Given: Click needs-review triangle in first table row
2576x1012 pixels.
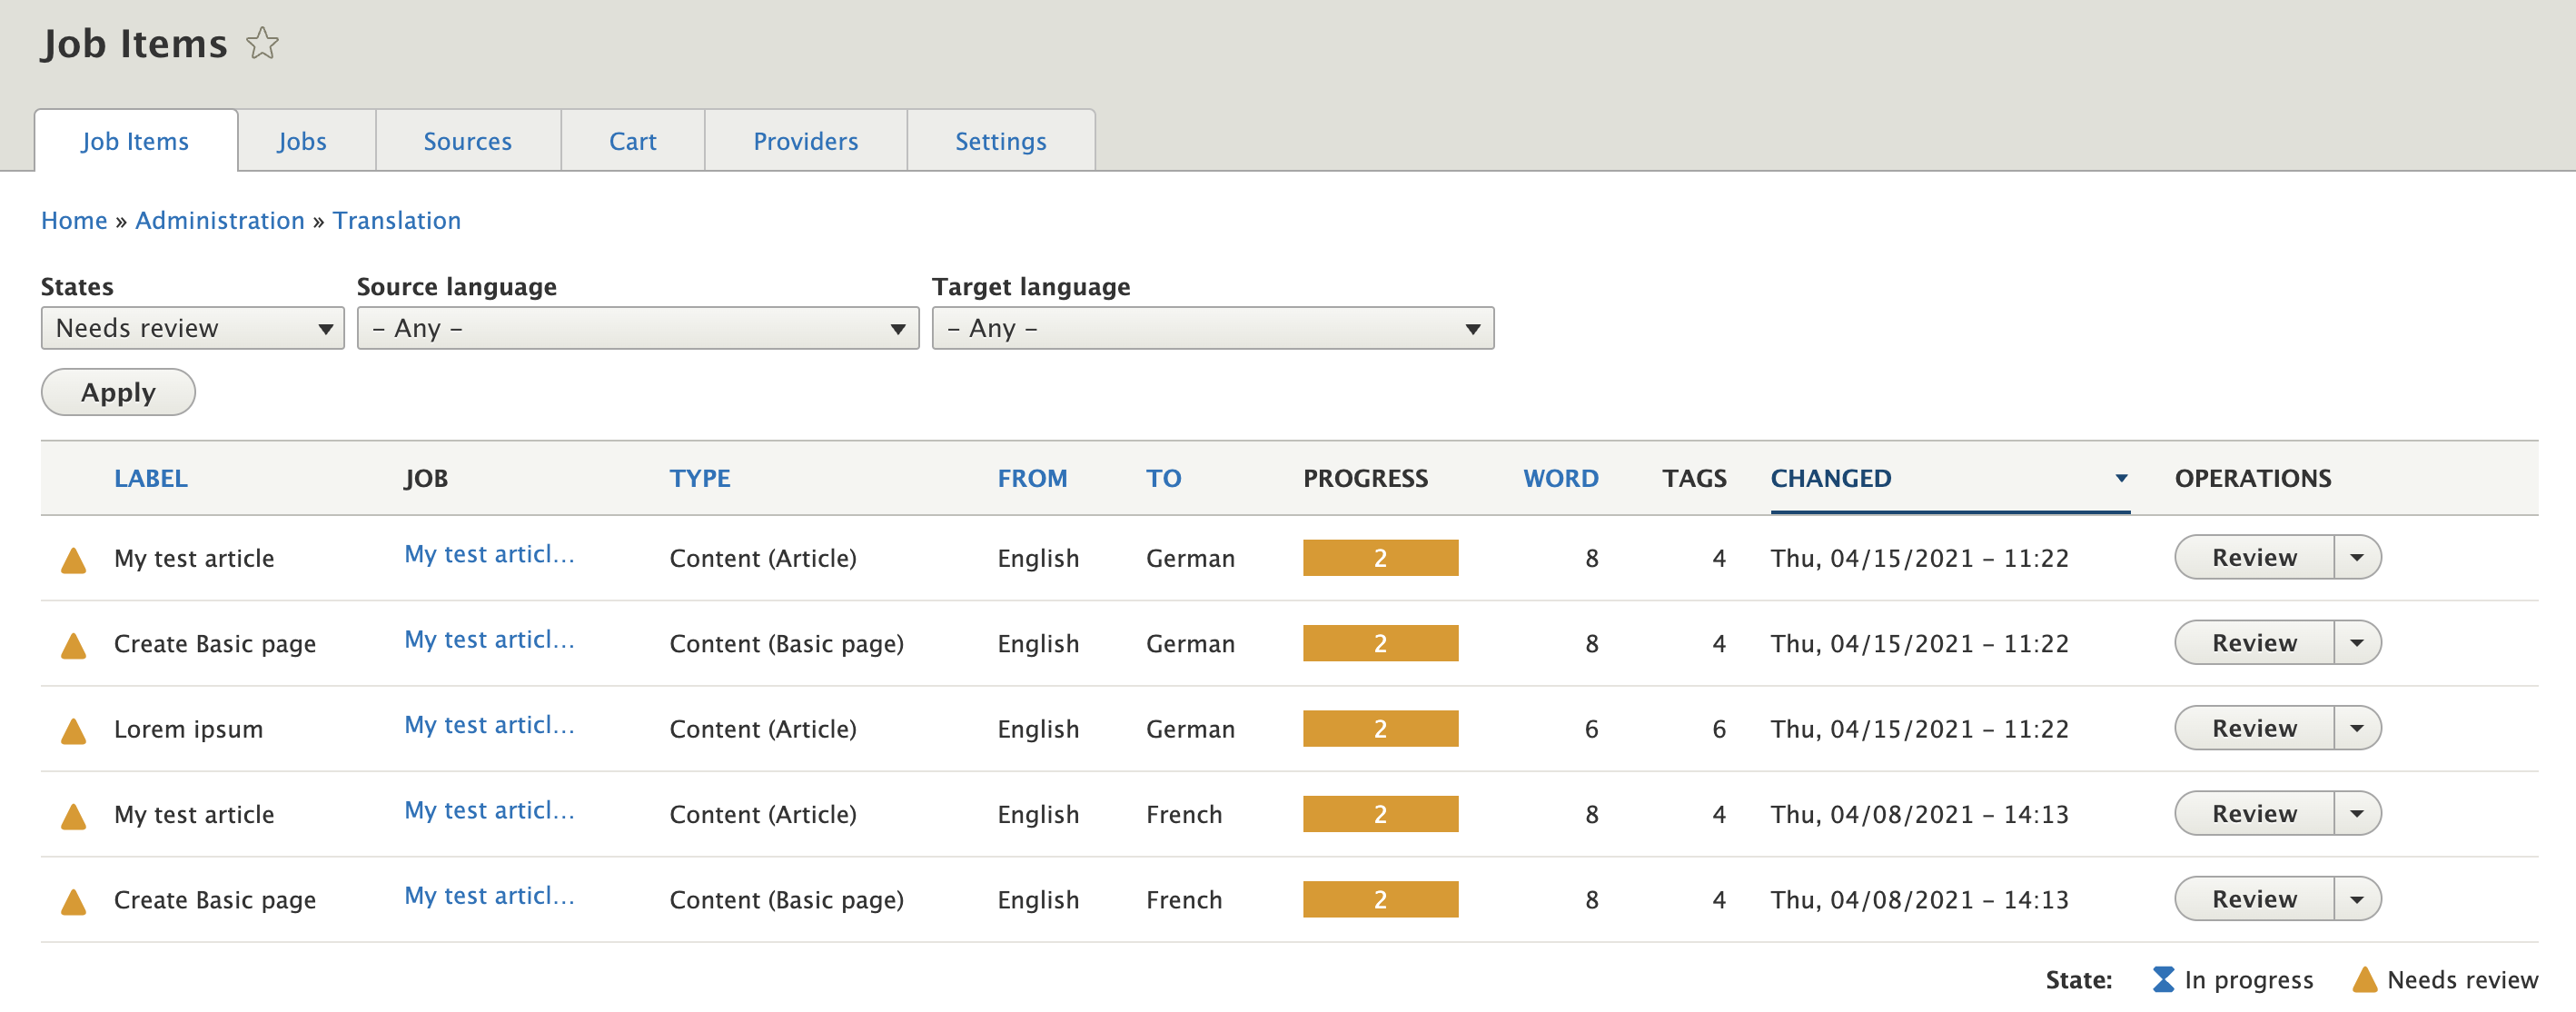Looking at the screenshot, I should coord(73,560).
